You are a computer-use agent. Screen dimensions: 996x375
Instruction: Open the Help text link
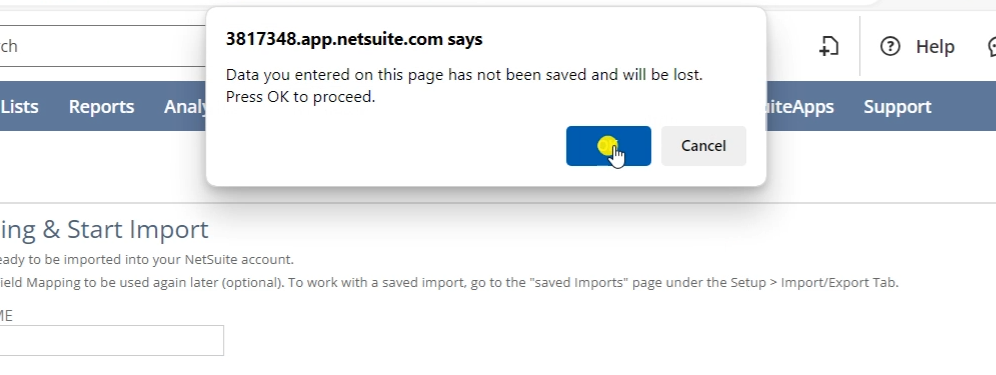pos(934,46)
